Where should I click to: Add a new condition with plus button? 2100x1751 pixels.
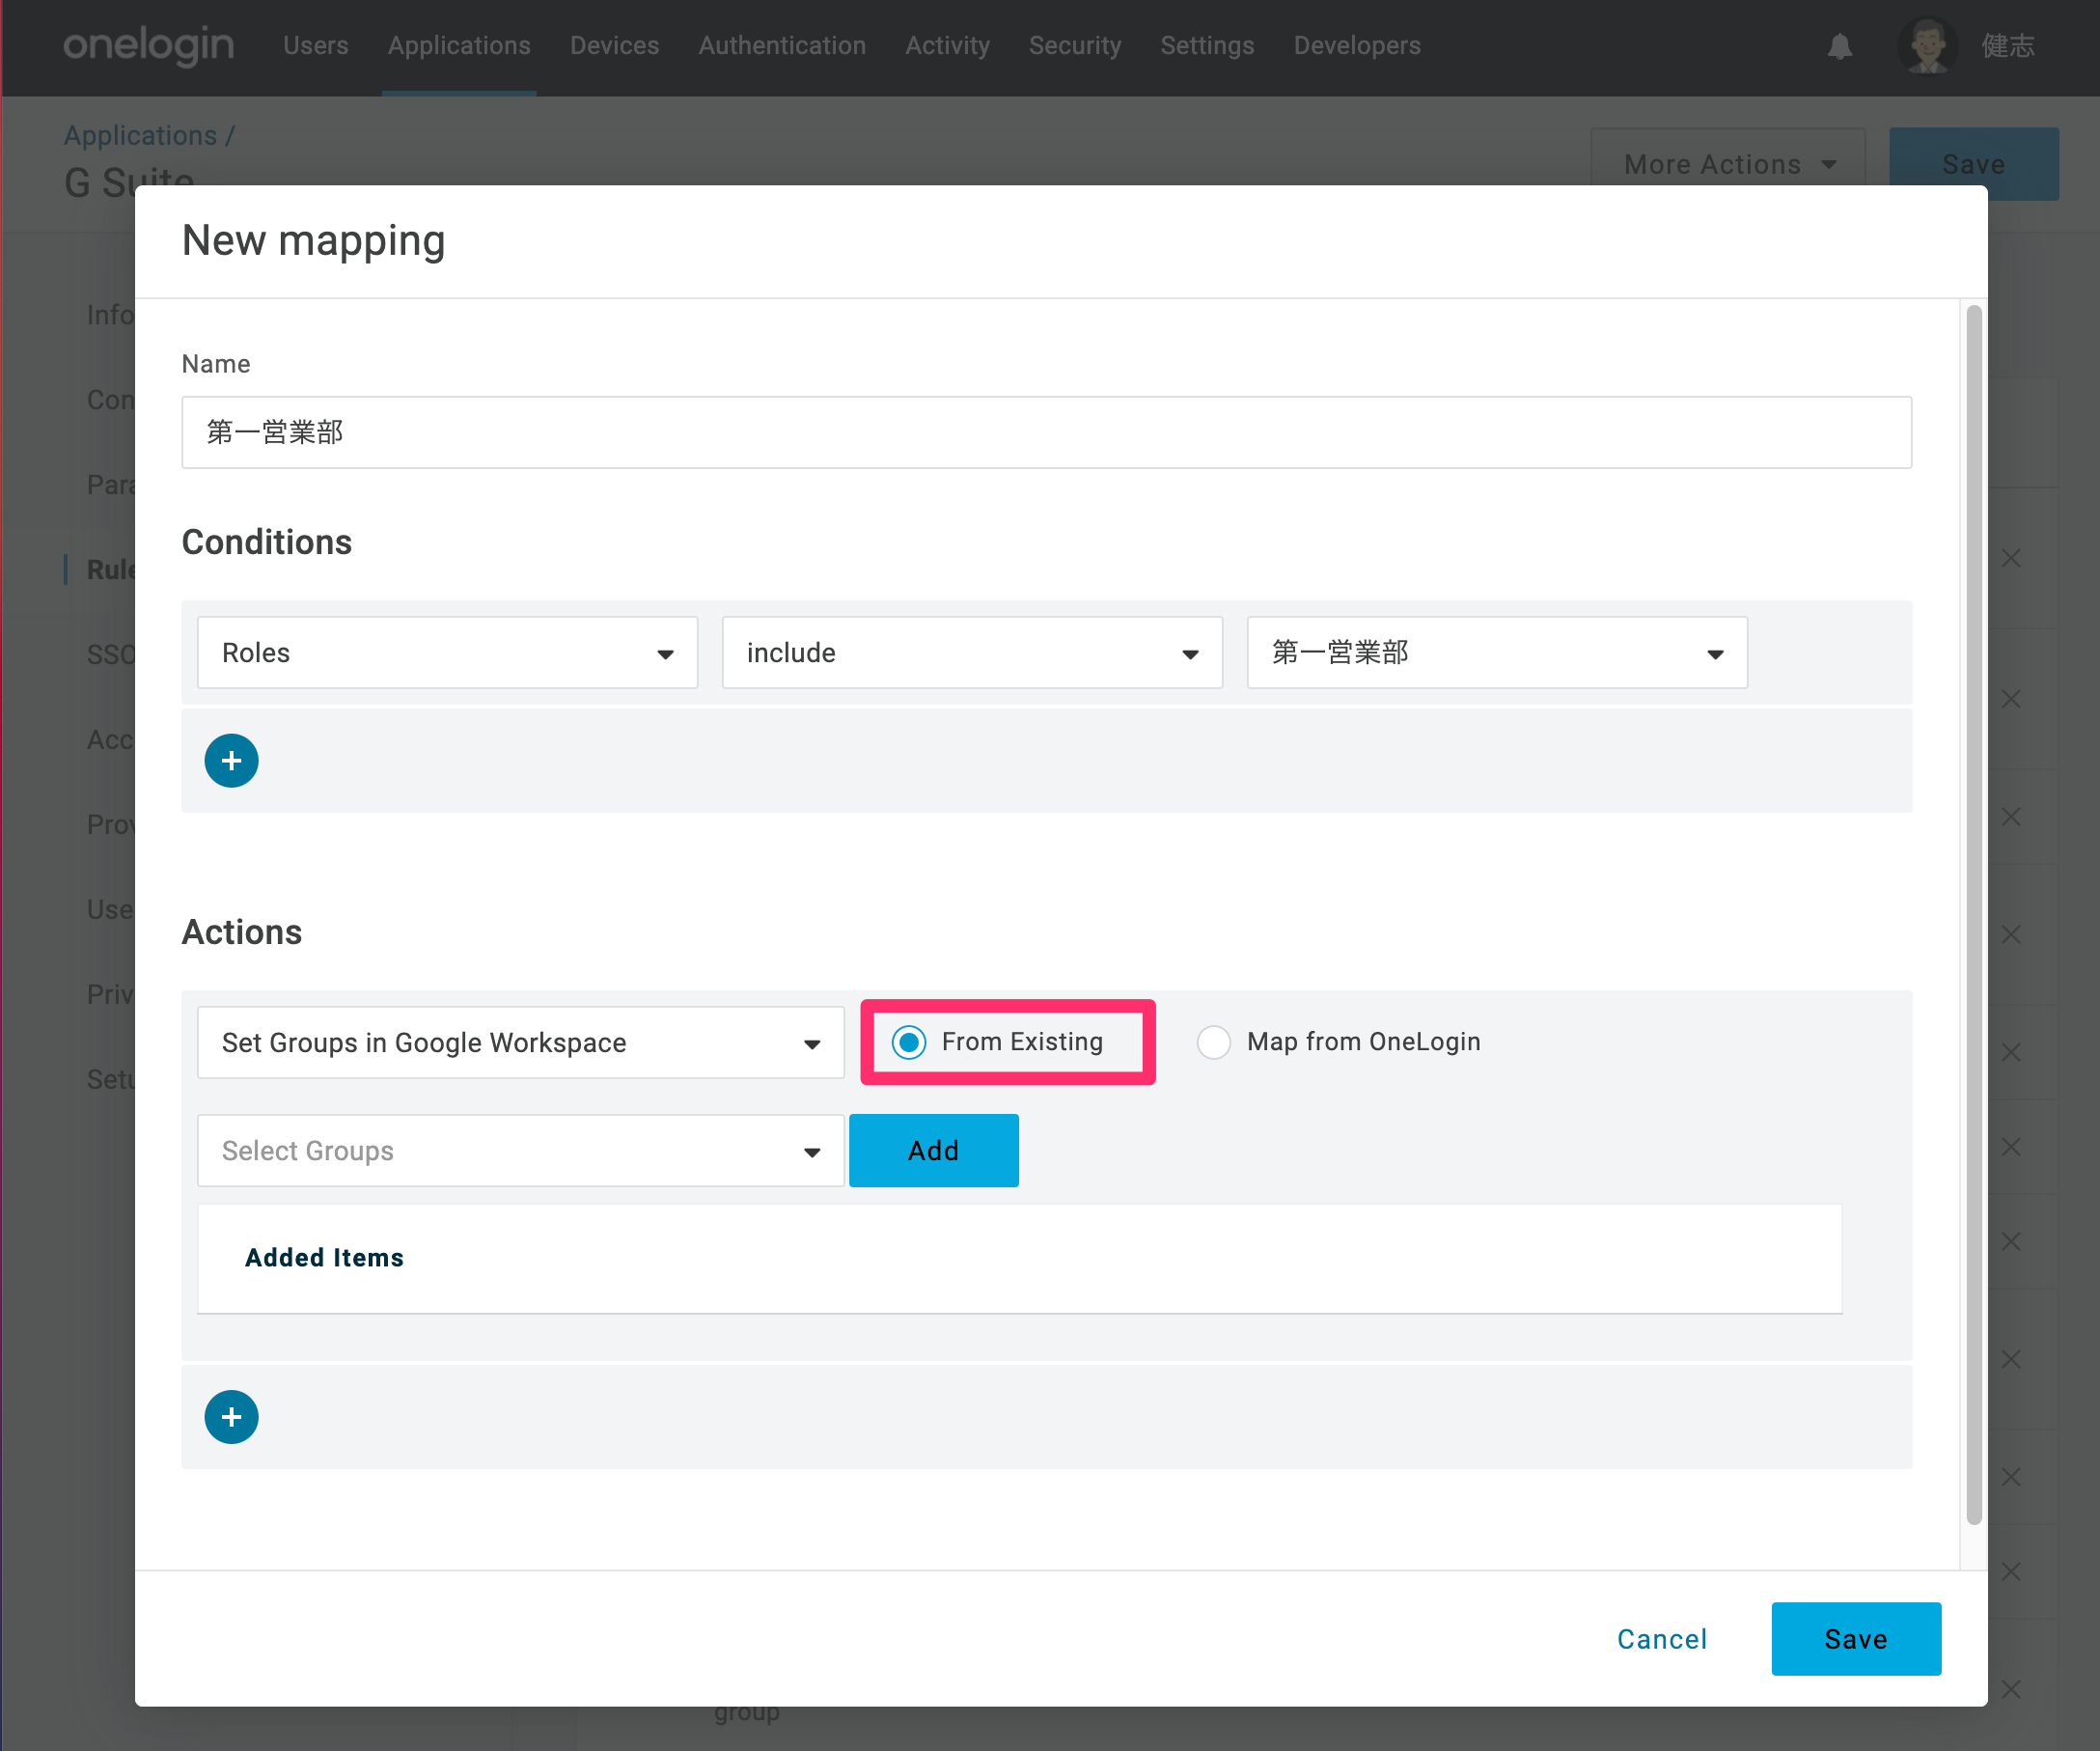point(231,761)
